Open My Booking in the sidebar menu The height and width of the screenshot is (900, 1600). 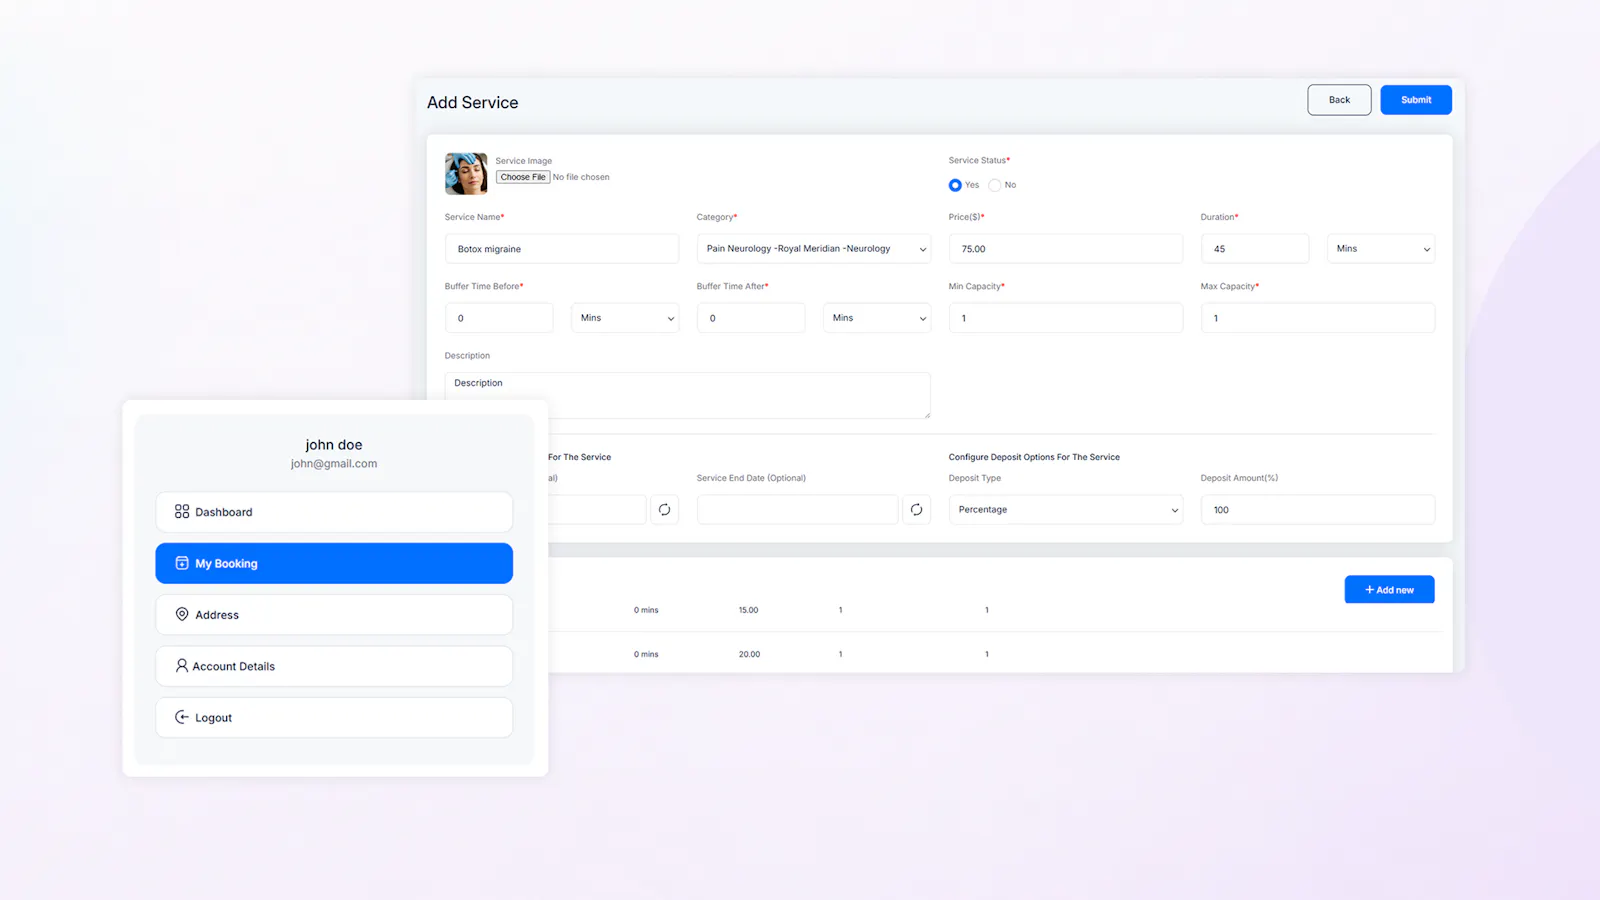pyautogui.click(x=334, y=563)
